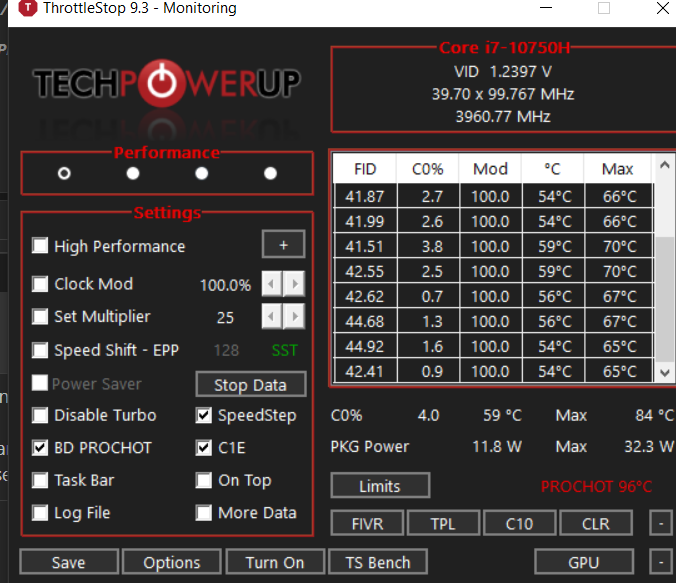The height and width of the screenshot is (583, 676).
Task: Enable the Log File checkbox
Action: coord(40,513)
